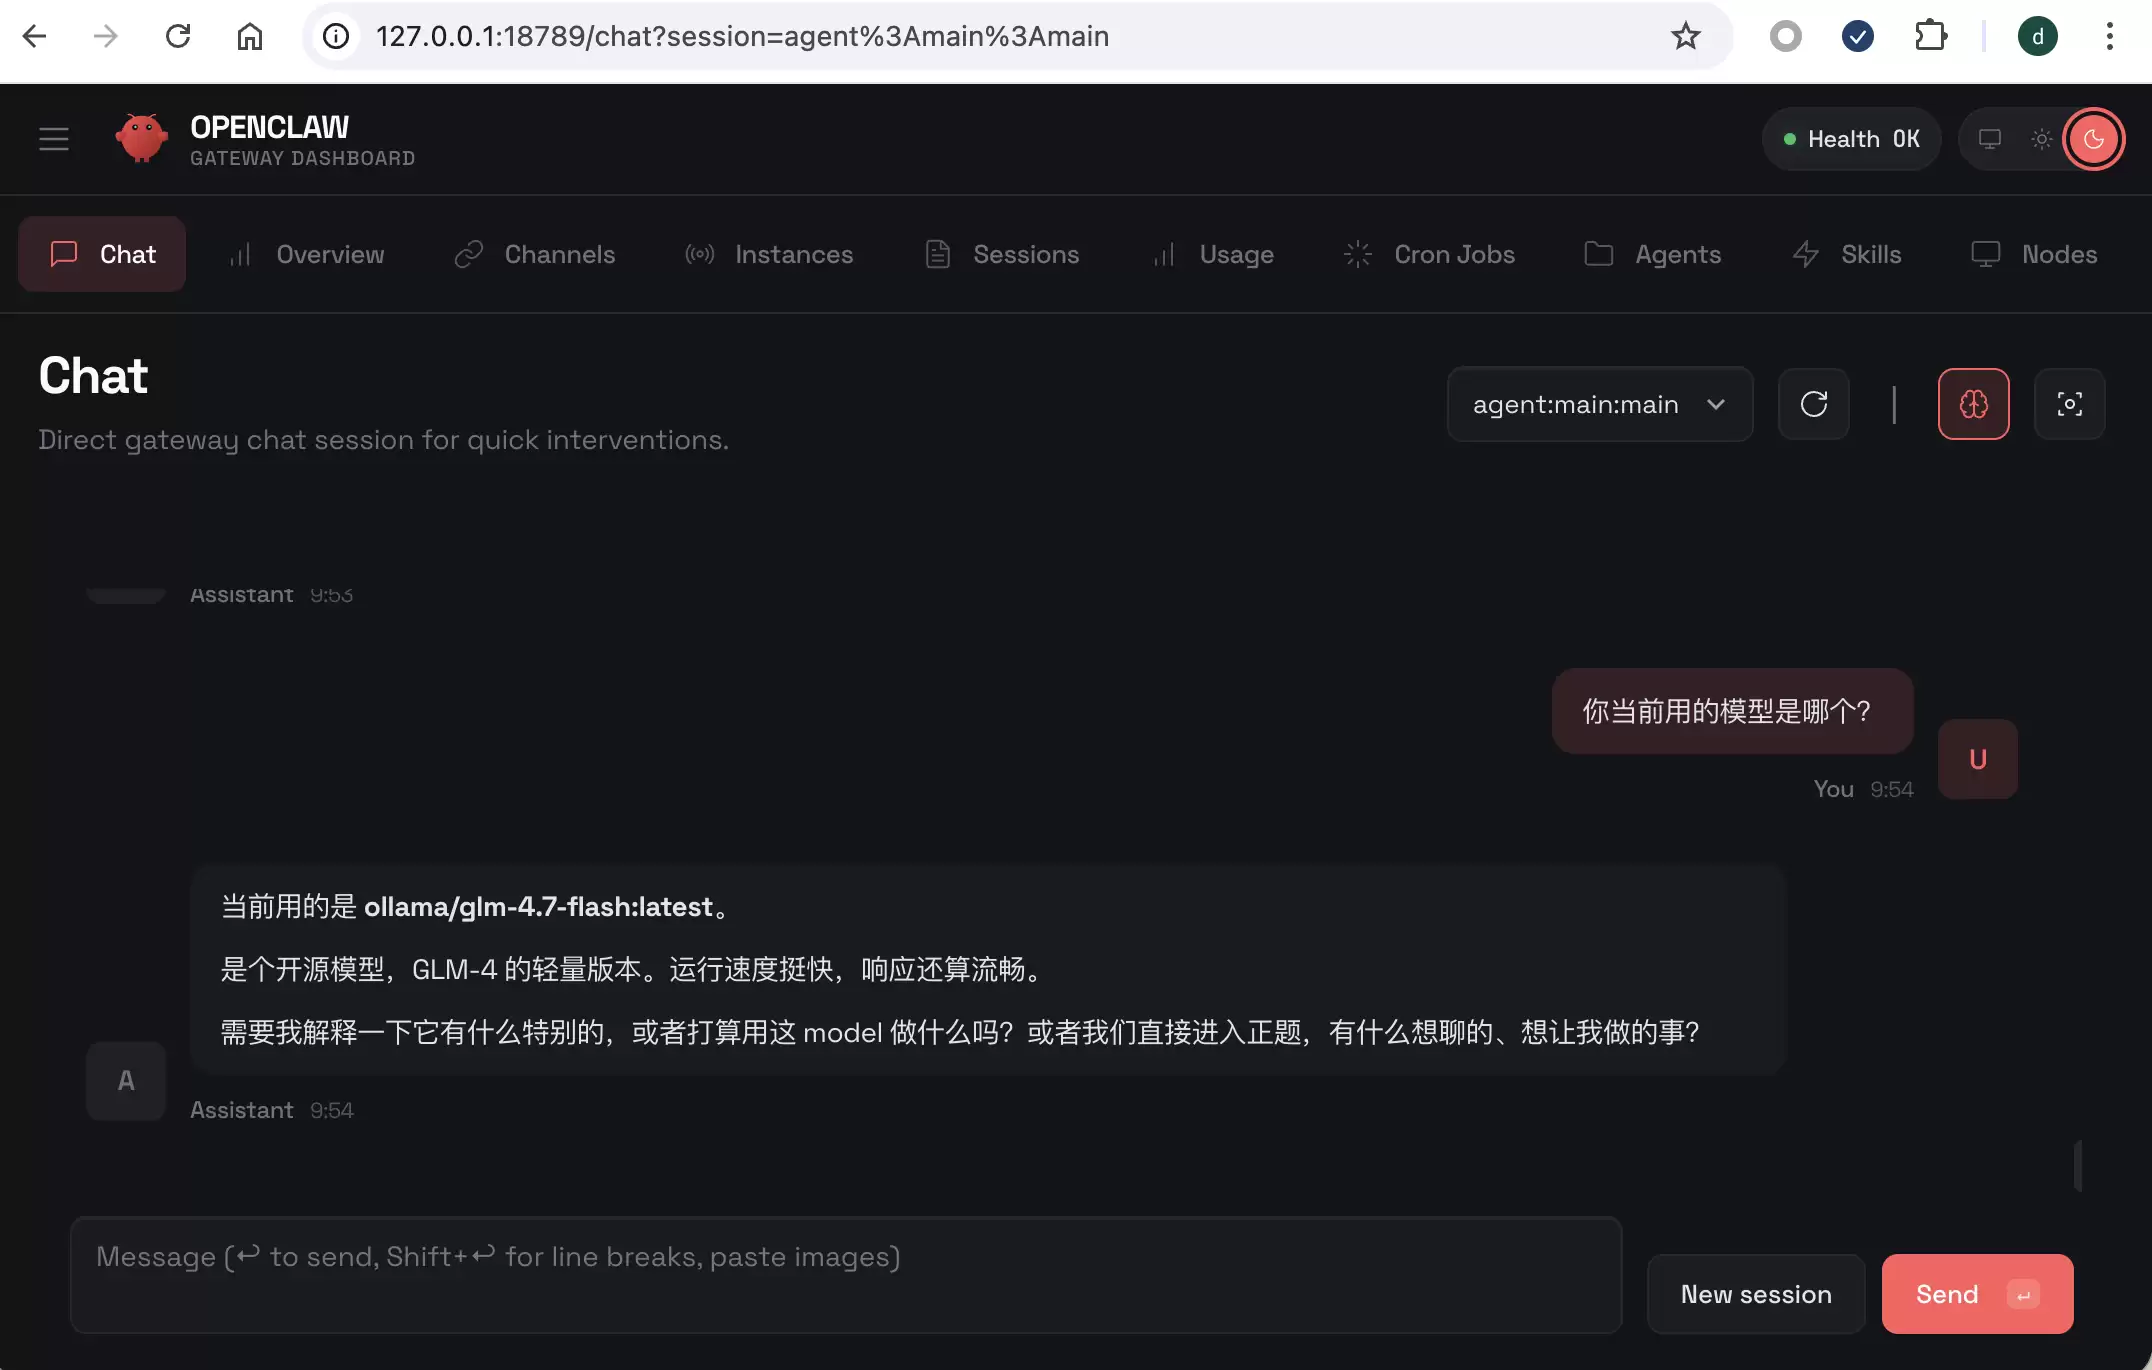Send the message with the Send button

pos(1976,1293)
